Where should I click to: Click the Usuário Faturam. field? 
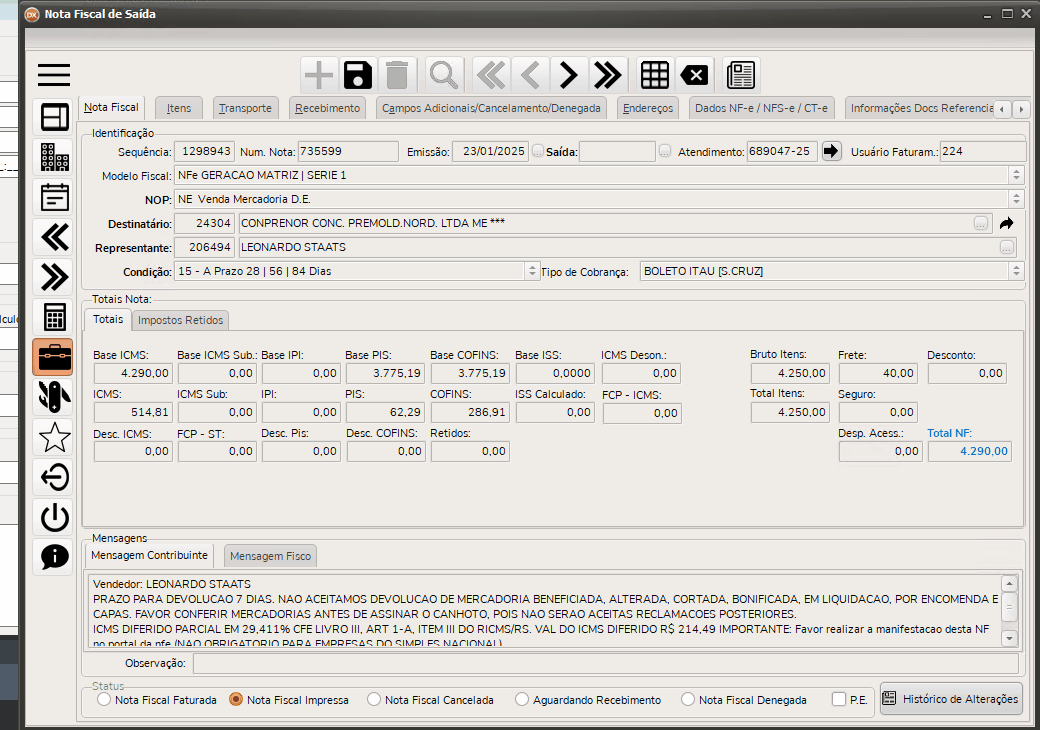(x=983, y=151)
